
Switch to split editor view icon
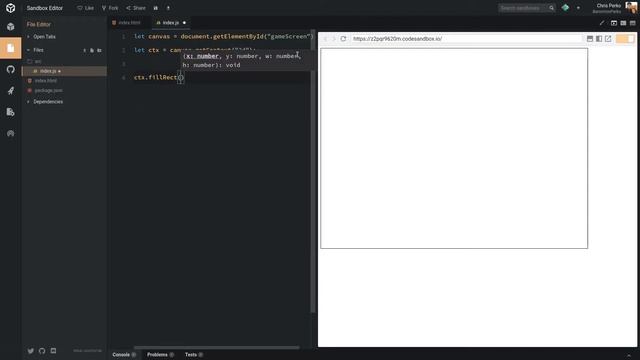click(x=623, y=23)
